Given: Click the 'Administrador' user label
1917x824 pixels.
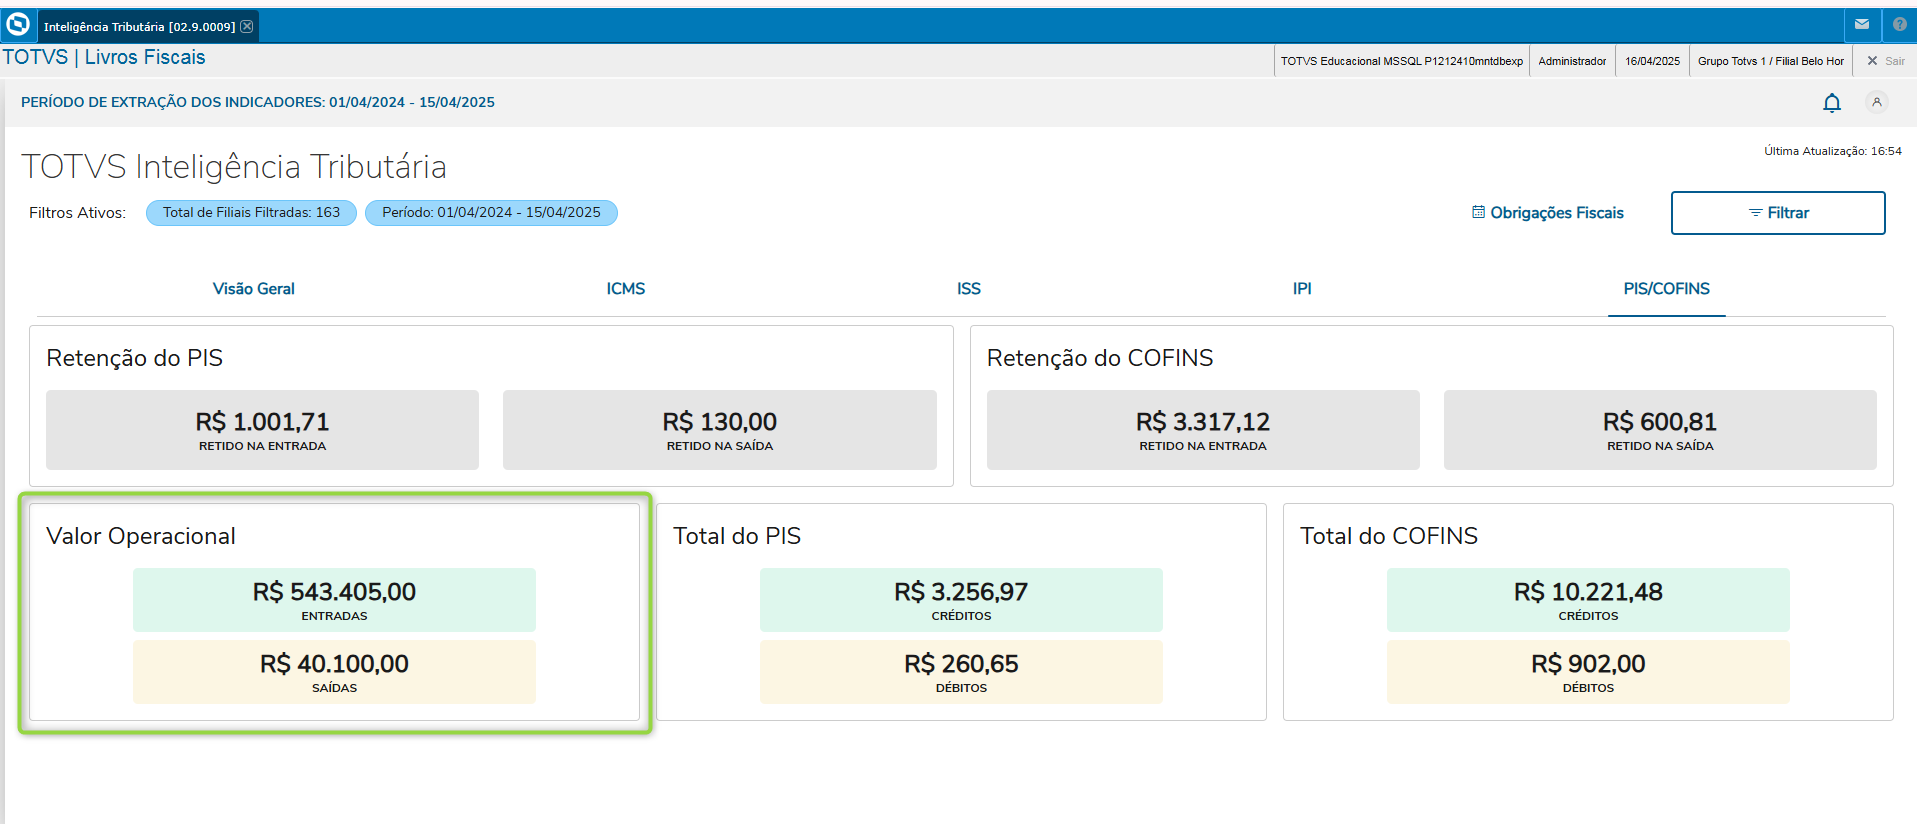Looking at the screenshot, I should pyautogui.click(x=1572, y=61).
